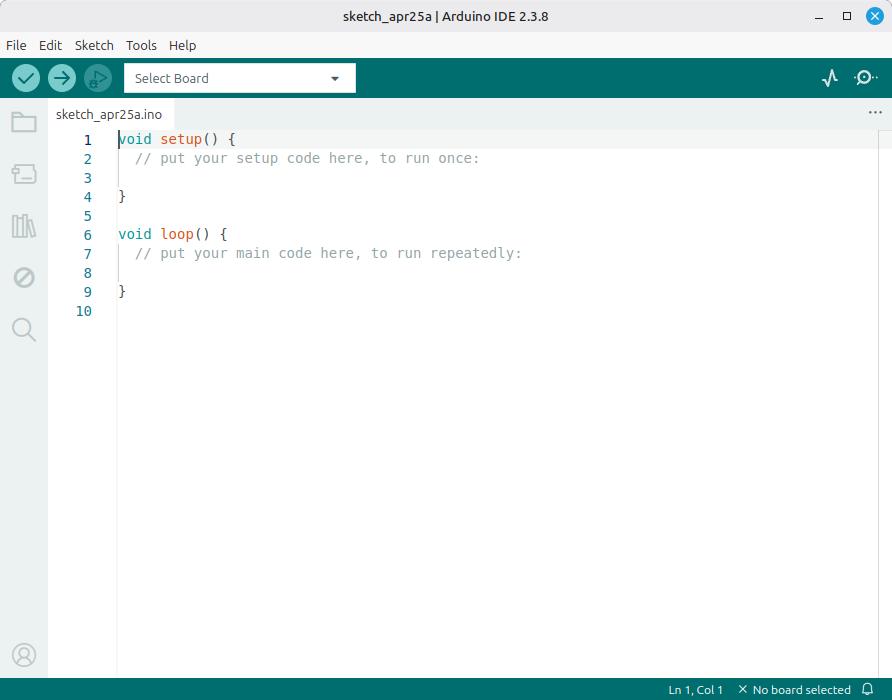Image resolution: width=892 pixels, height=700 pixels.
Task: Open the Library Manager books icon
Action: [x=24, y=226]
